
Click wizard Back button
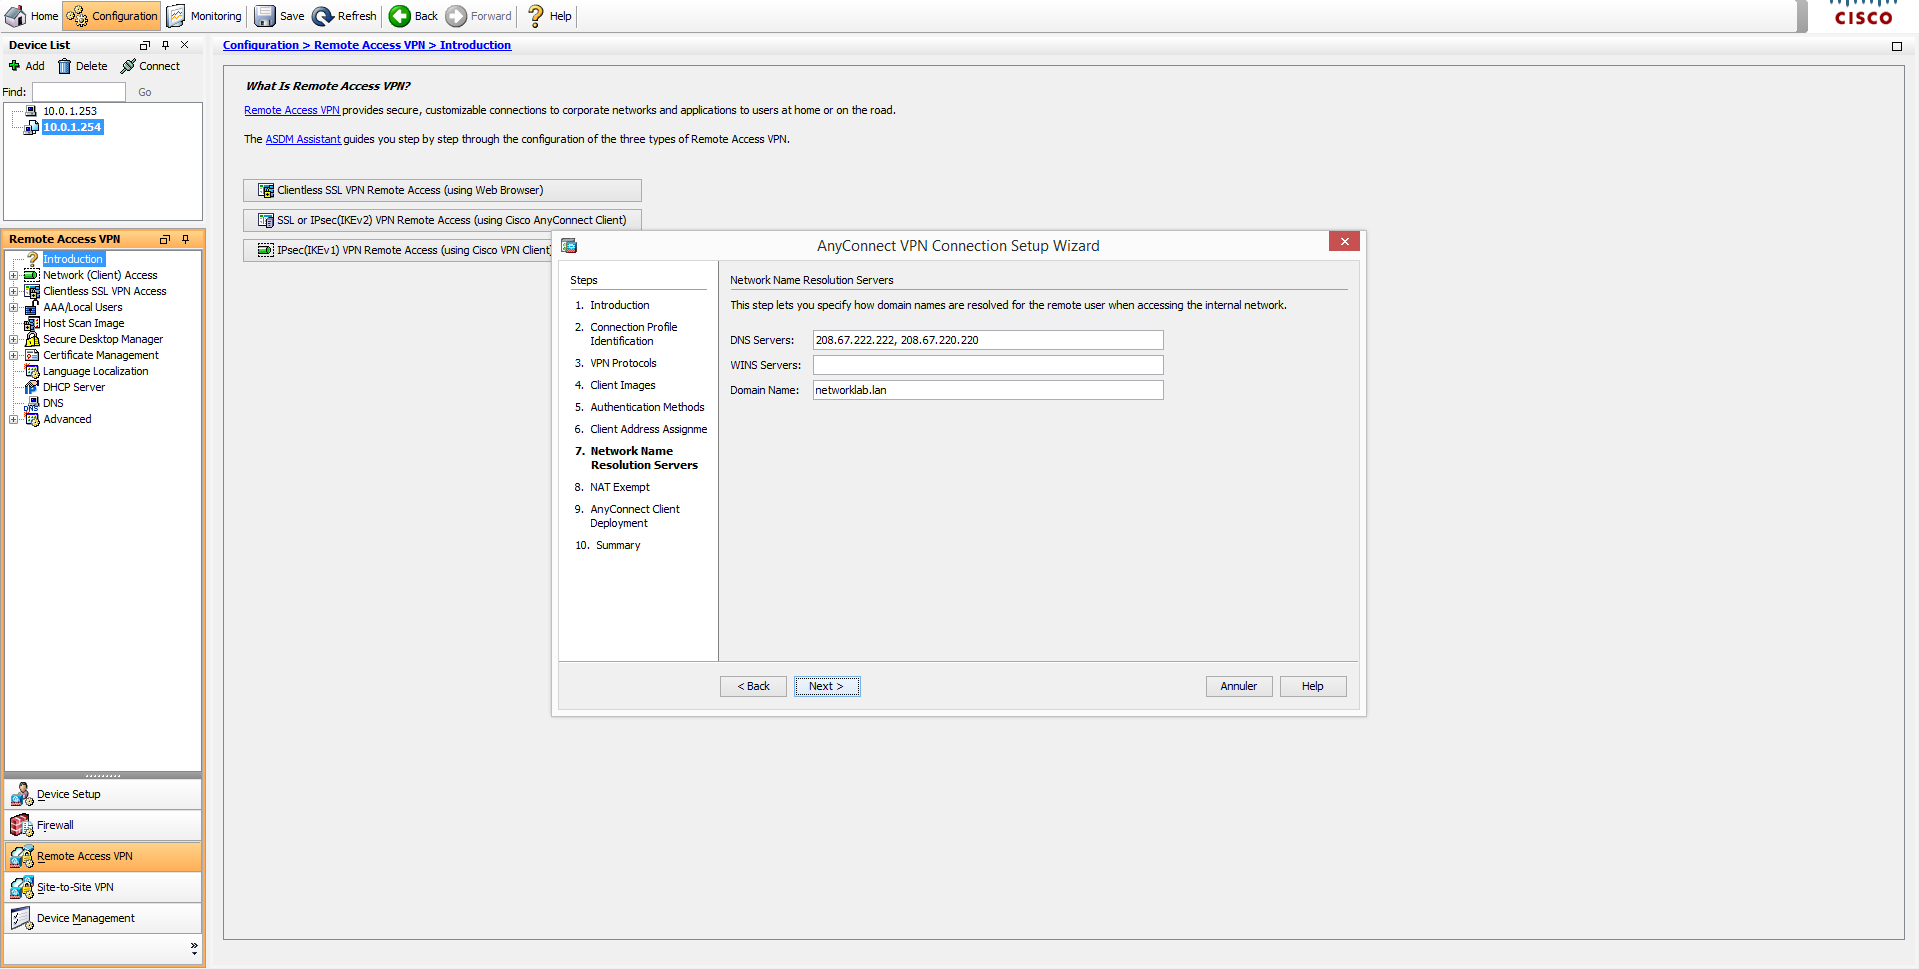click(x=753, y=686)
